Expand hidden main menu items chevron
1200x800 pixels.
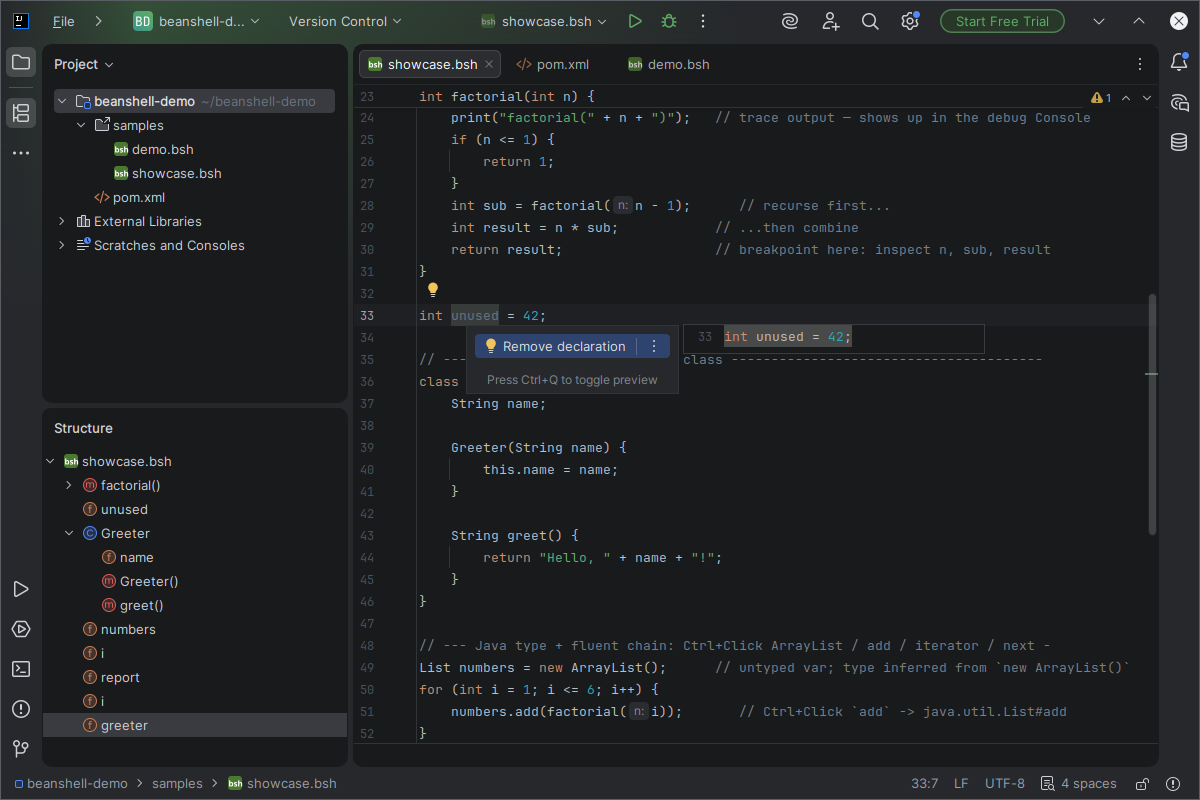[98, 21]
